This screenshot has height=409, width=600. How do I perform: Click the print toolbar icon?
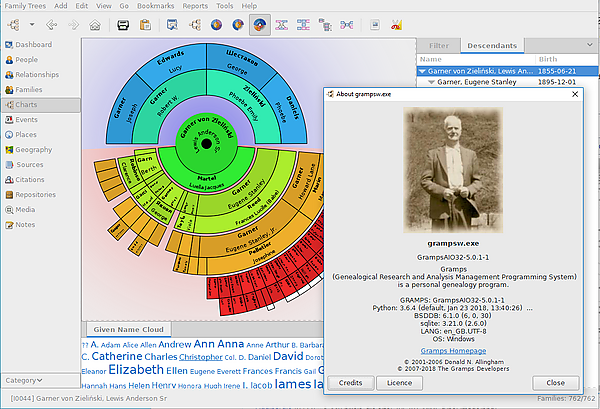[x=123, y=25]
